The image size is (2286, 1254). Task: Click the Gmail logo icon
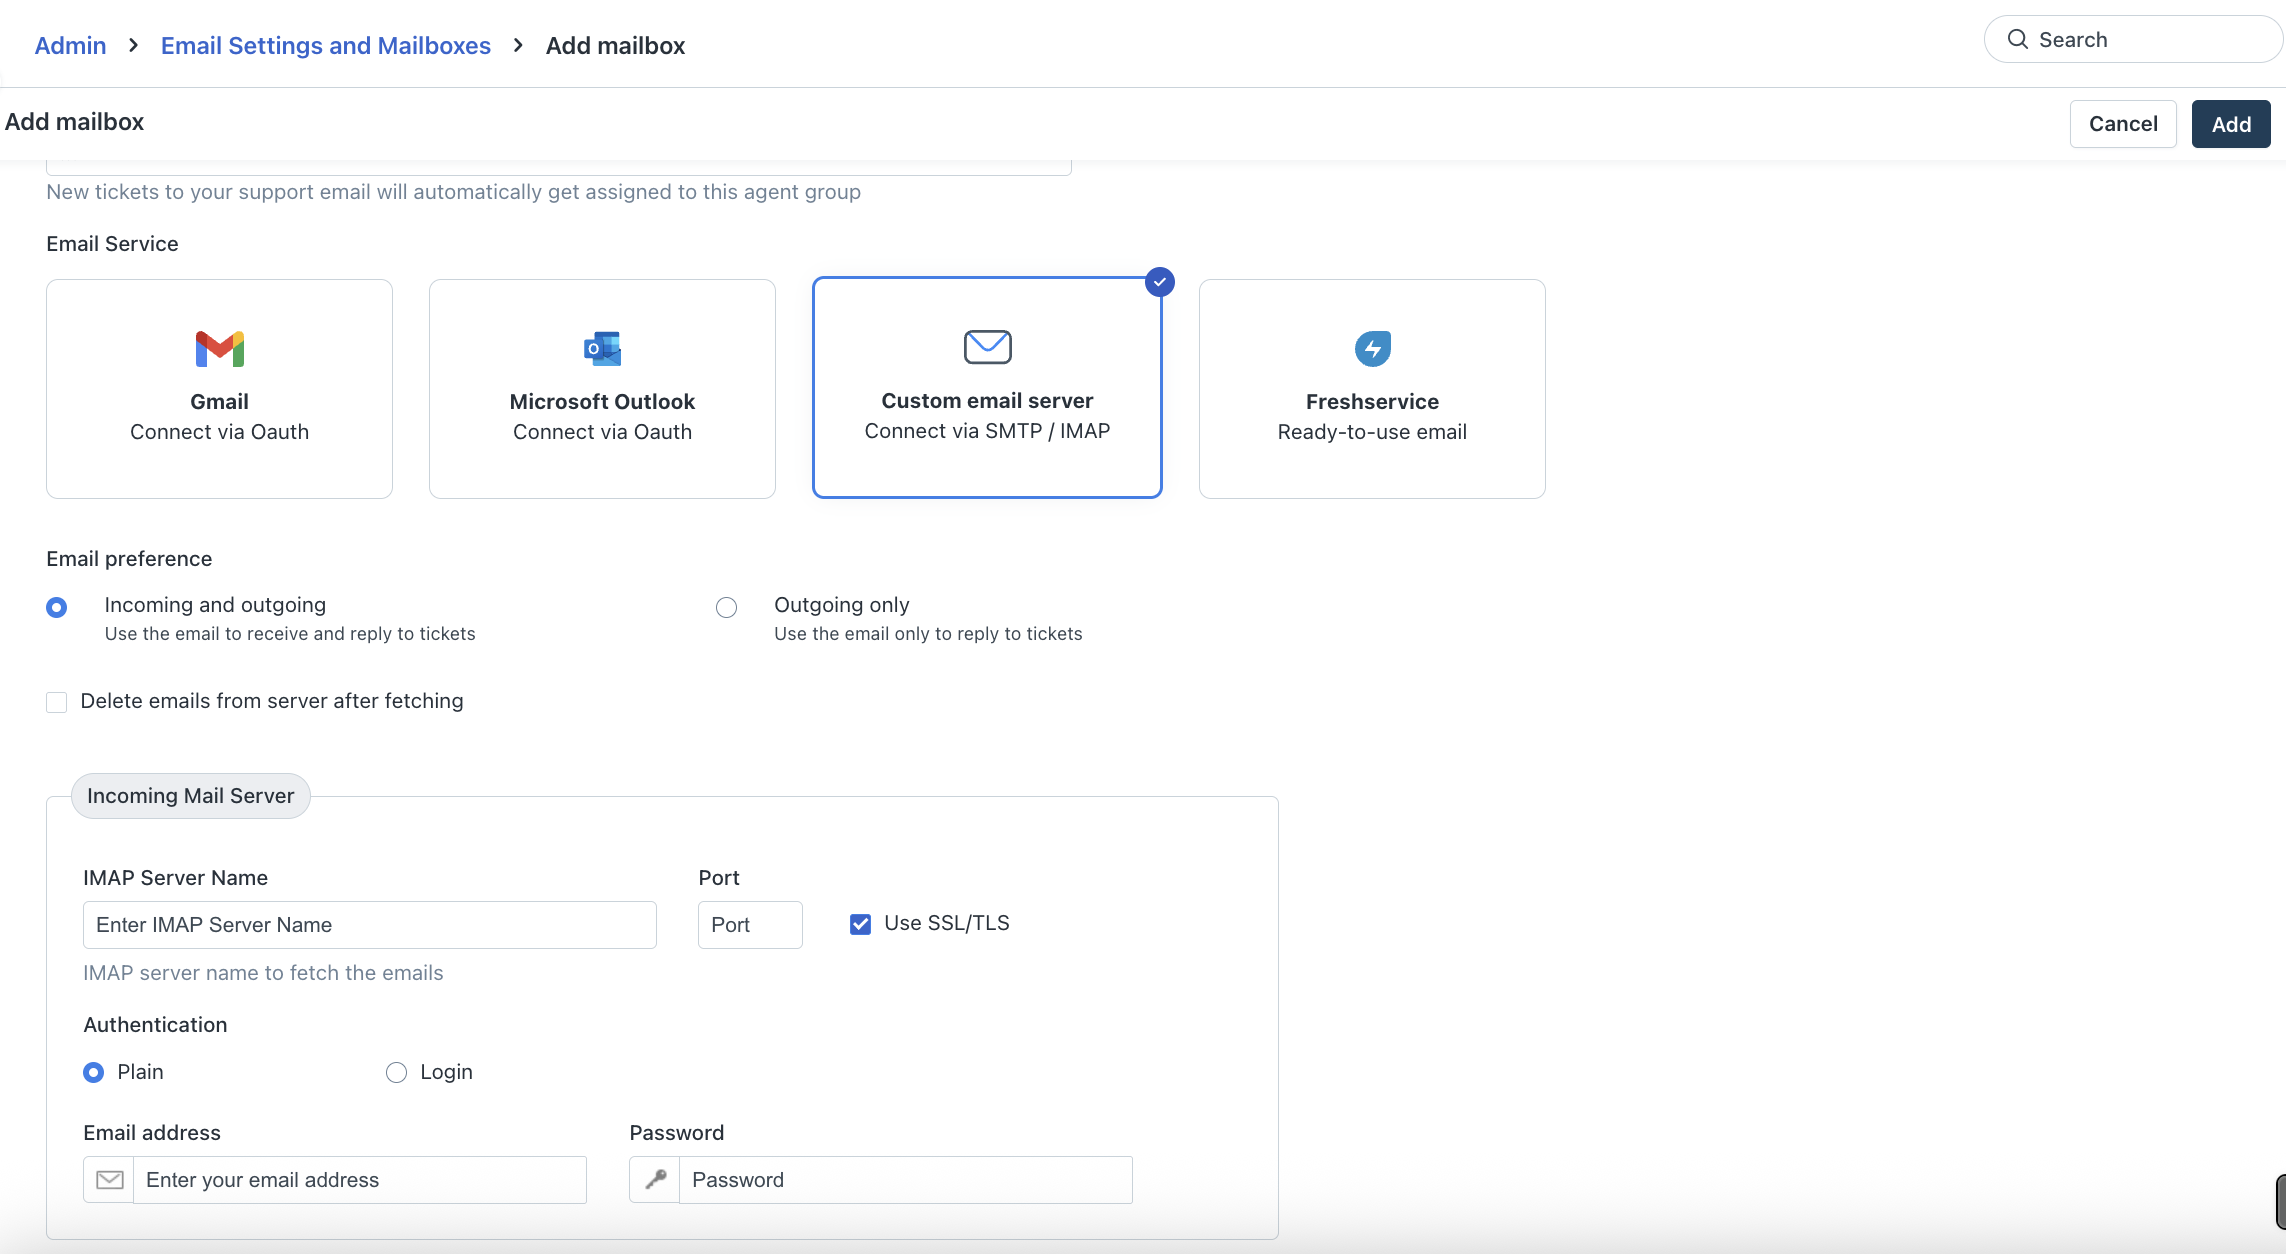[219, 349]
